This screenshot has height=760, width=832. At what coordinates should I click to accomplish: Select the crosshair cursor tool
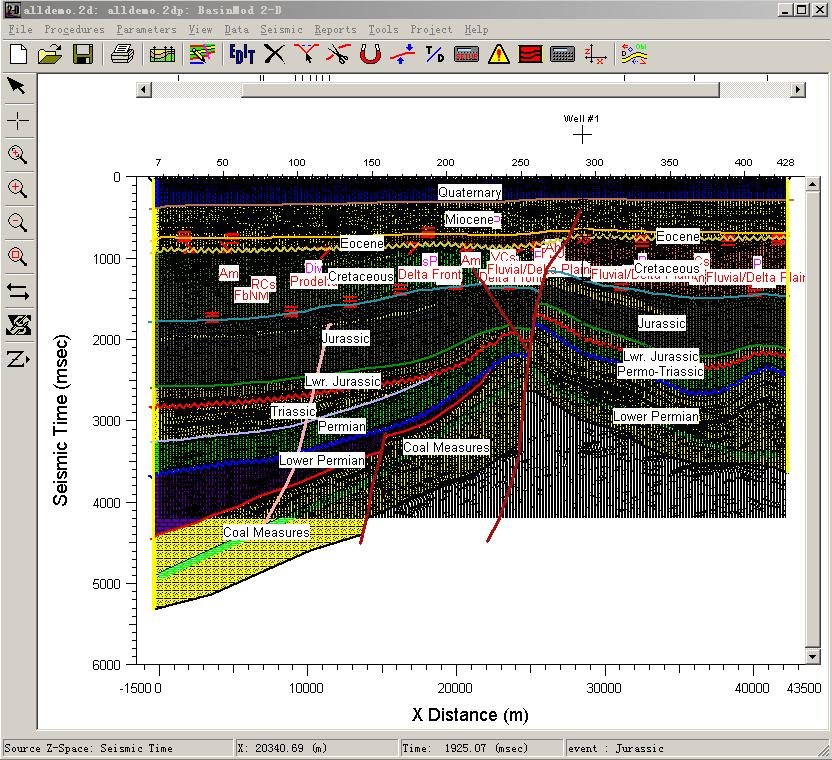(x=18, y=121)
